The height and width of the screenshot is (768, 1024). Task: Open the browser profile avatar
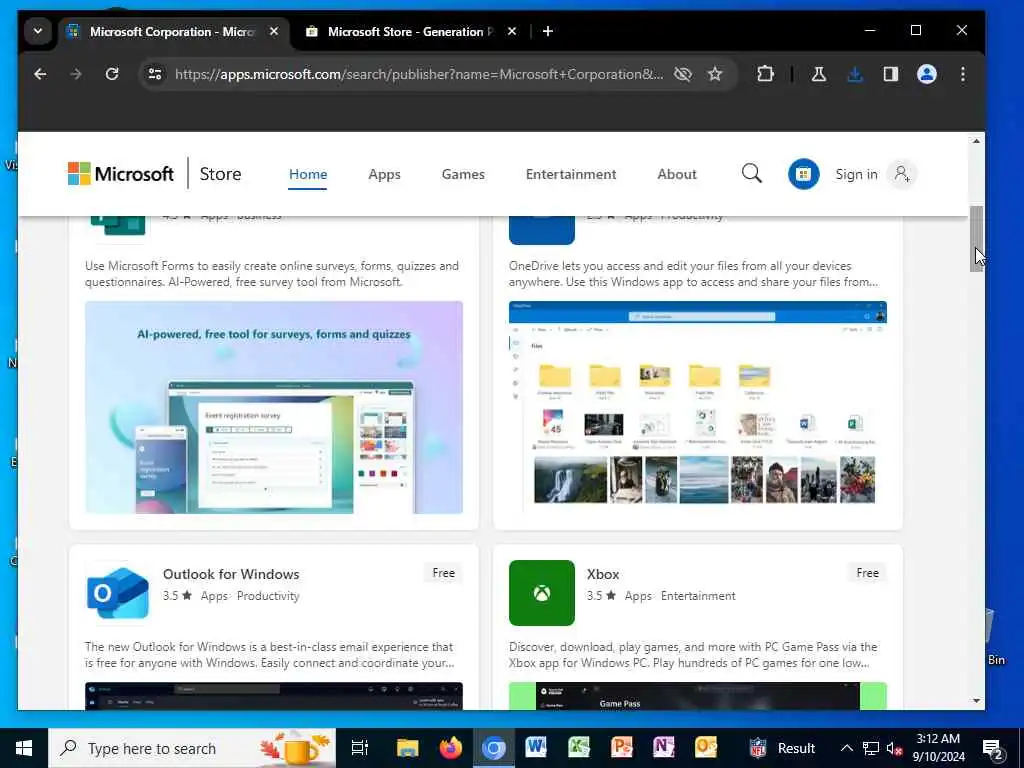click(927, 74)
